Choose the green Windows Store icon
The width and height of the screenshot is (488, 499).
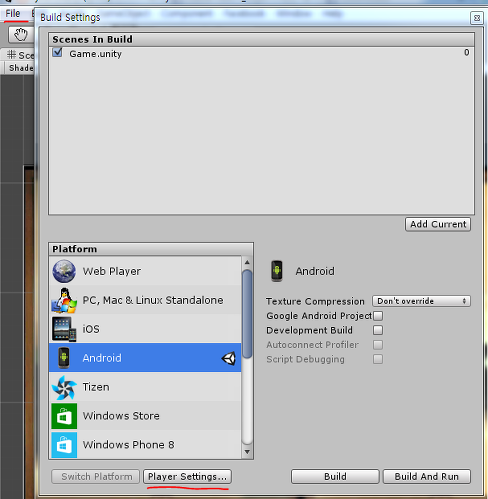(x=64, y=416)
